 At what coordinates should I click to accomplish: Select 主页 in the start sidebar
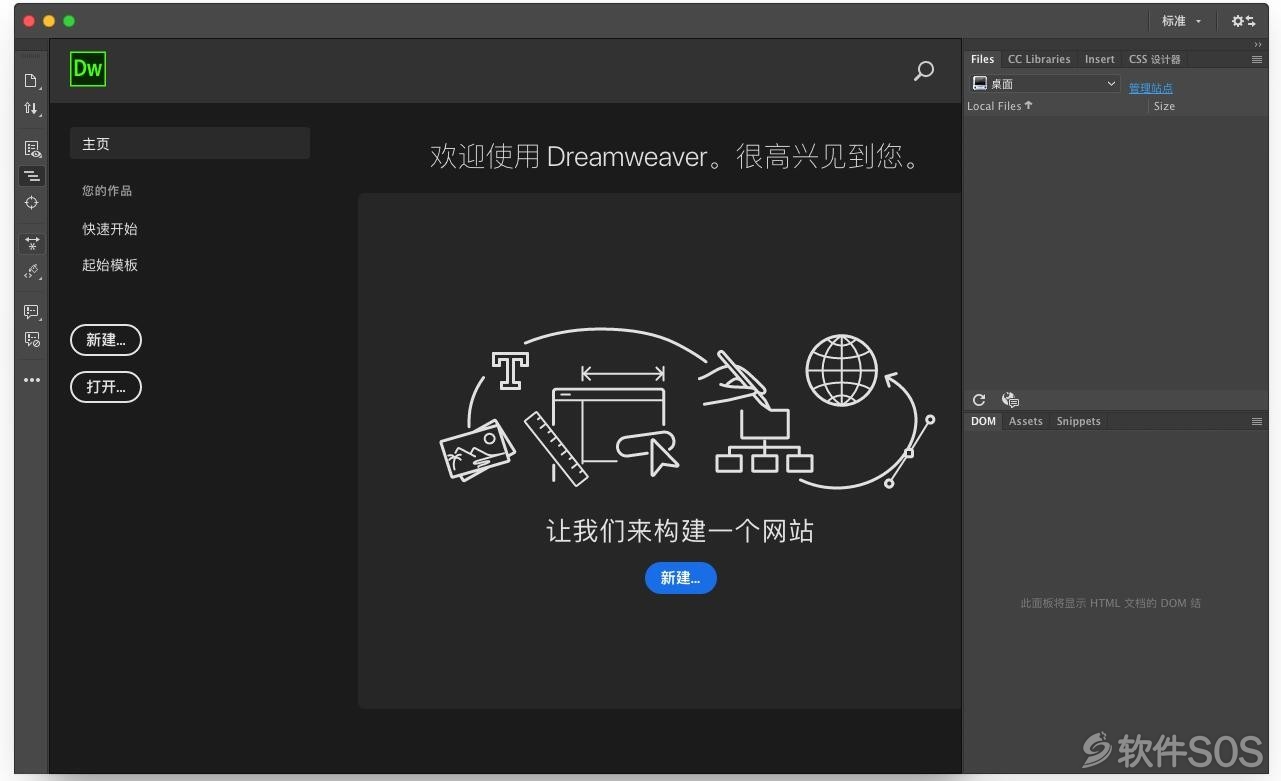[190, 144]
